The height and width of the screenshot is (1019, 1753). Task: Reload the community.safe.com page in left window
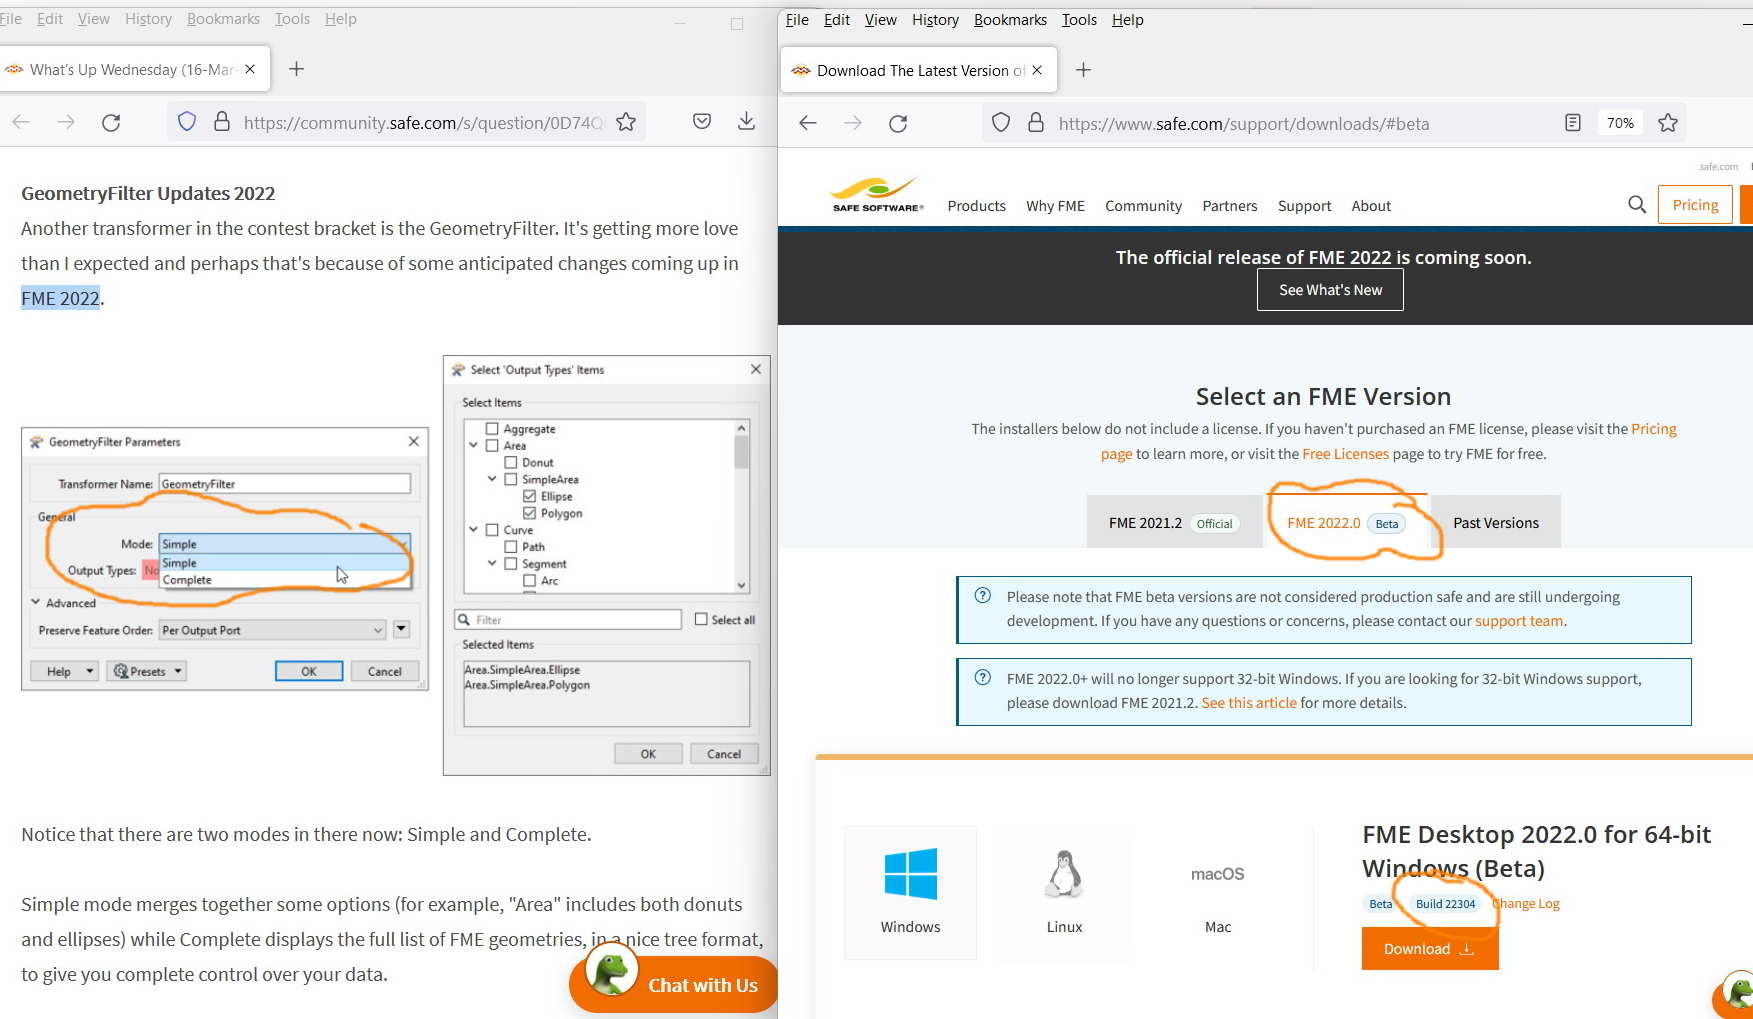coord(111,122)
